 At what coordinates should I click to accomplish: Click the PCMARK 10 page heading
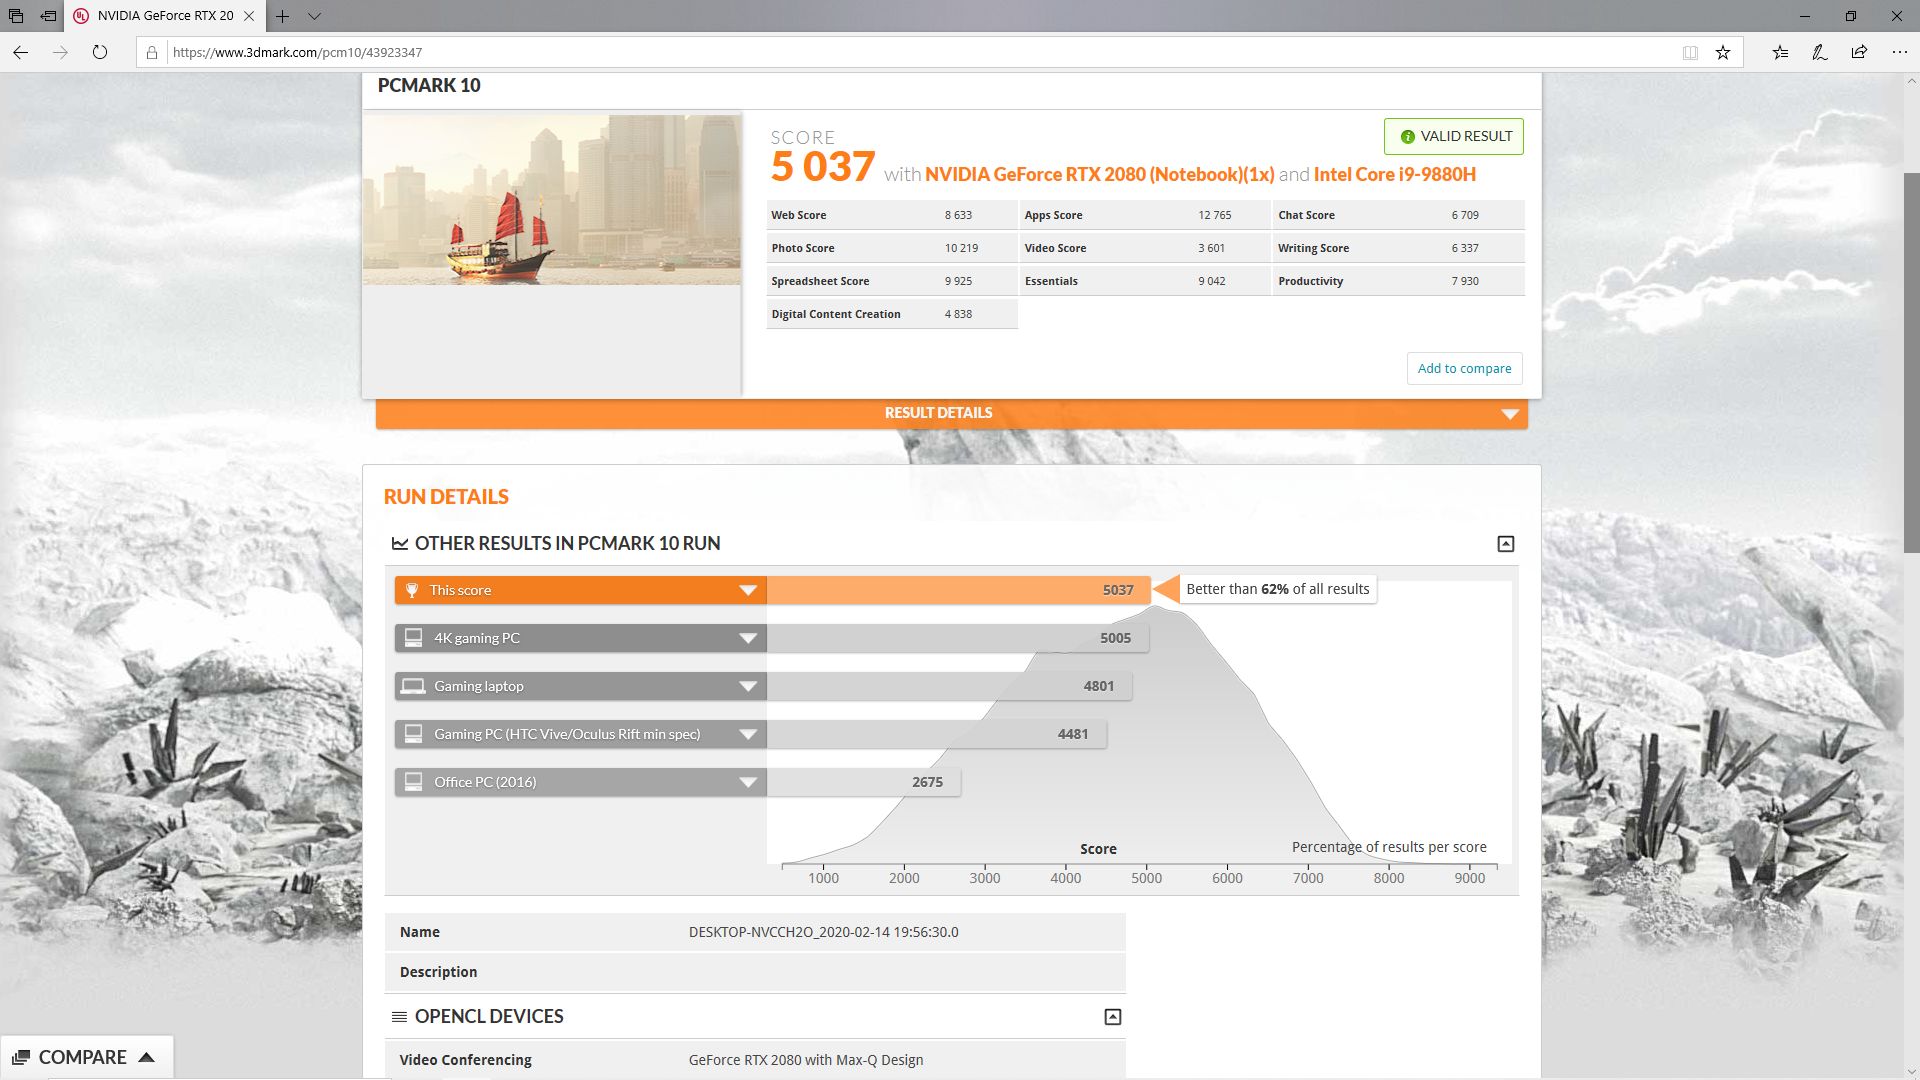tap(429, 86)
